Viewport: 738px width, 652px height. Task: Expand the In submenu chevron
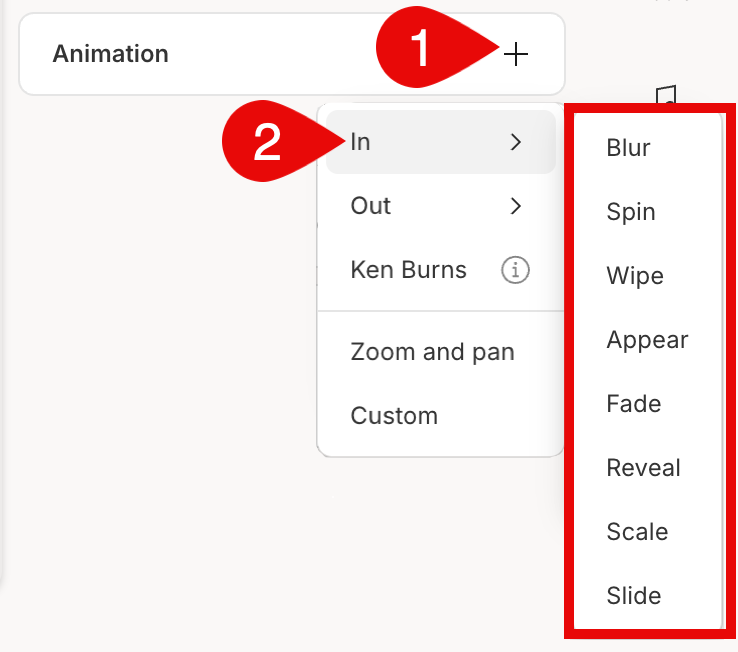[x=516, y=142]
